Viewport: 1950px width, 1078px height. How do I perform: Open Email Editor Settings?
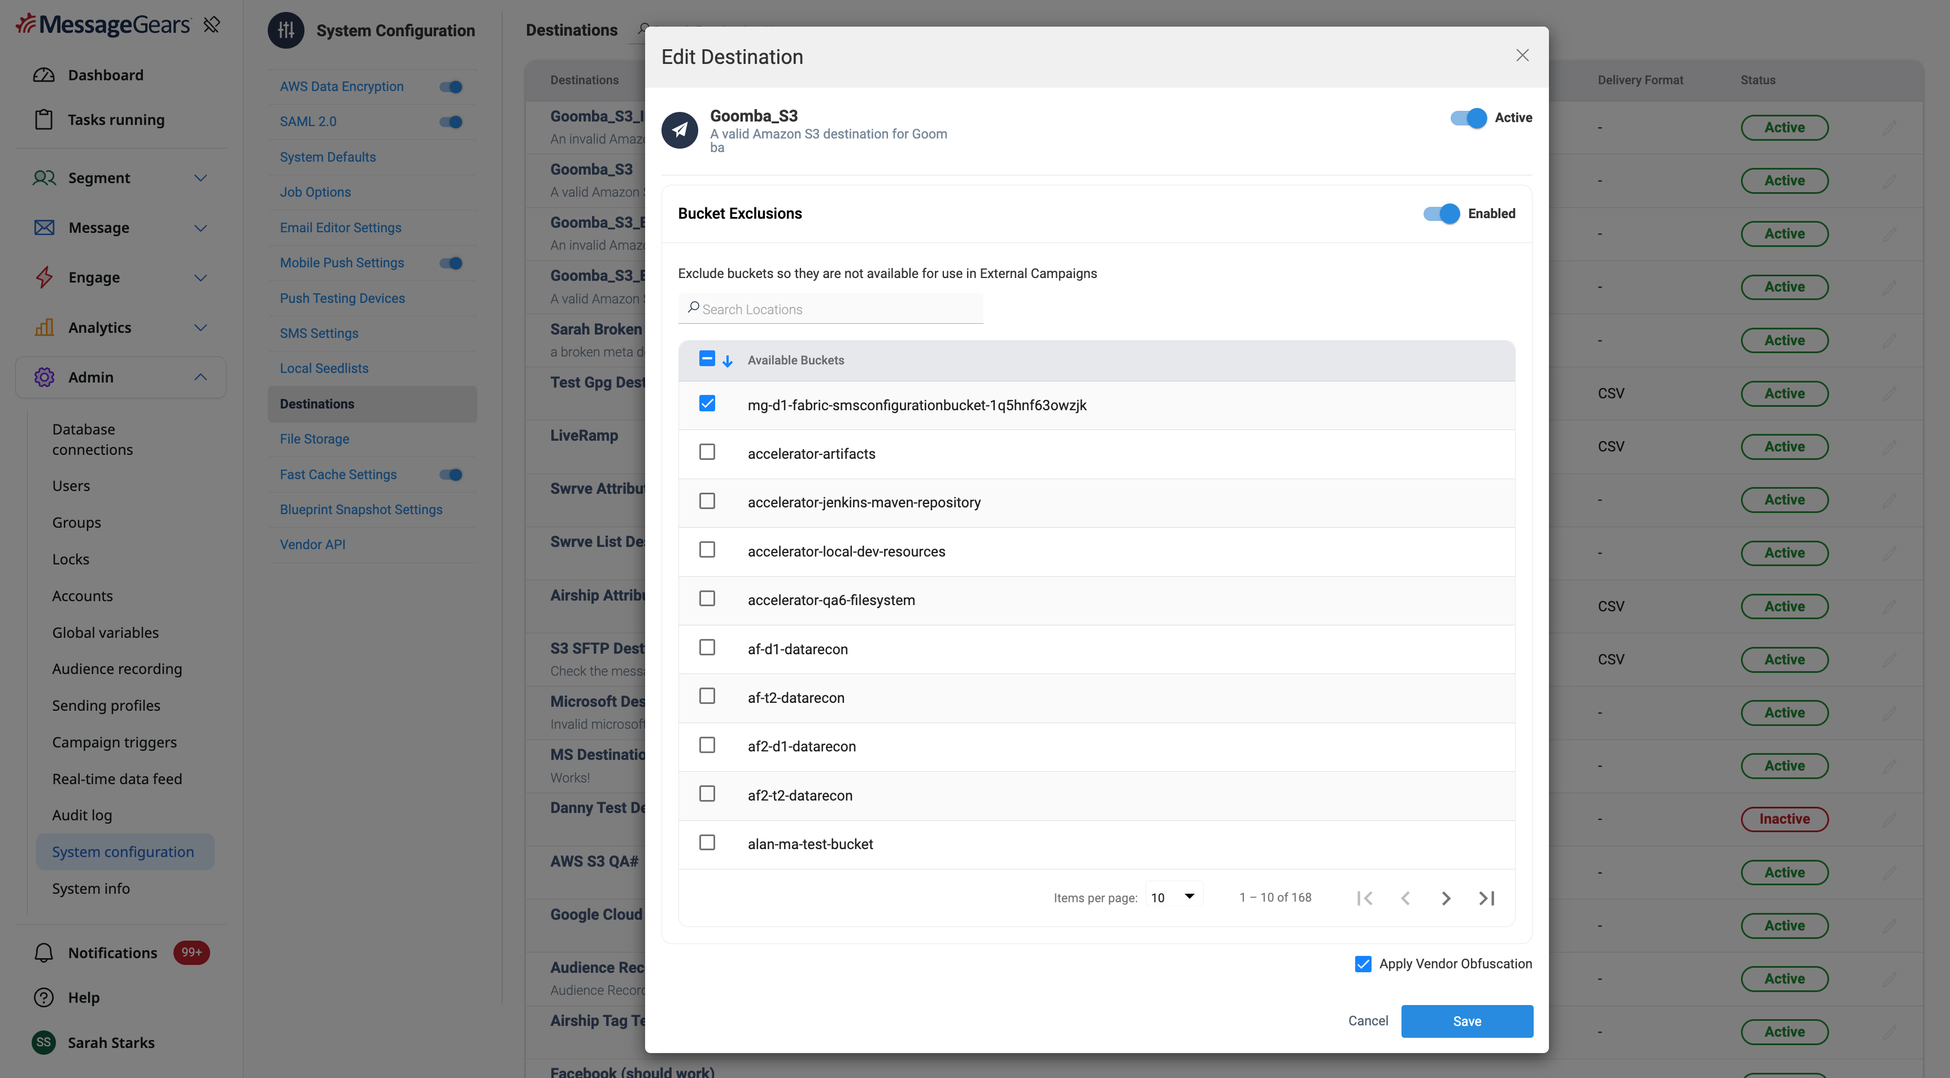click(x=340, y=227)
